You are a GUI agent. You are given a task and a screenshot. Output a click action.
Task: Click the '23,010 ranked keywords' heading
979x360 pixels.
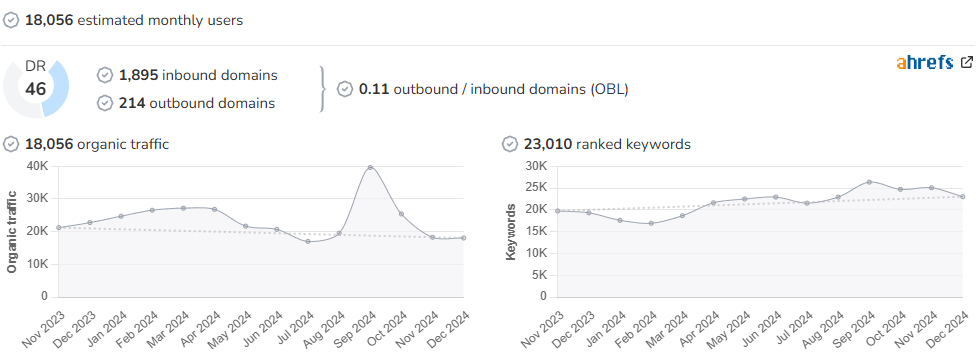point(608,144)
